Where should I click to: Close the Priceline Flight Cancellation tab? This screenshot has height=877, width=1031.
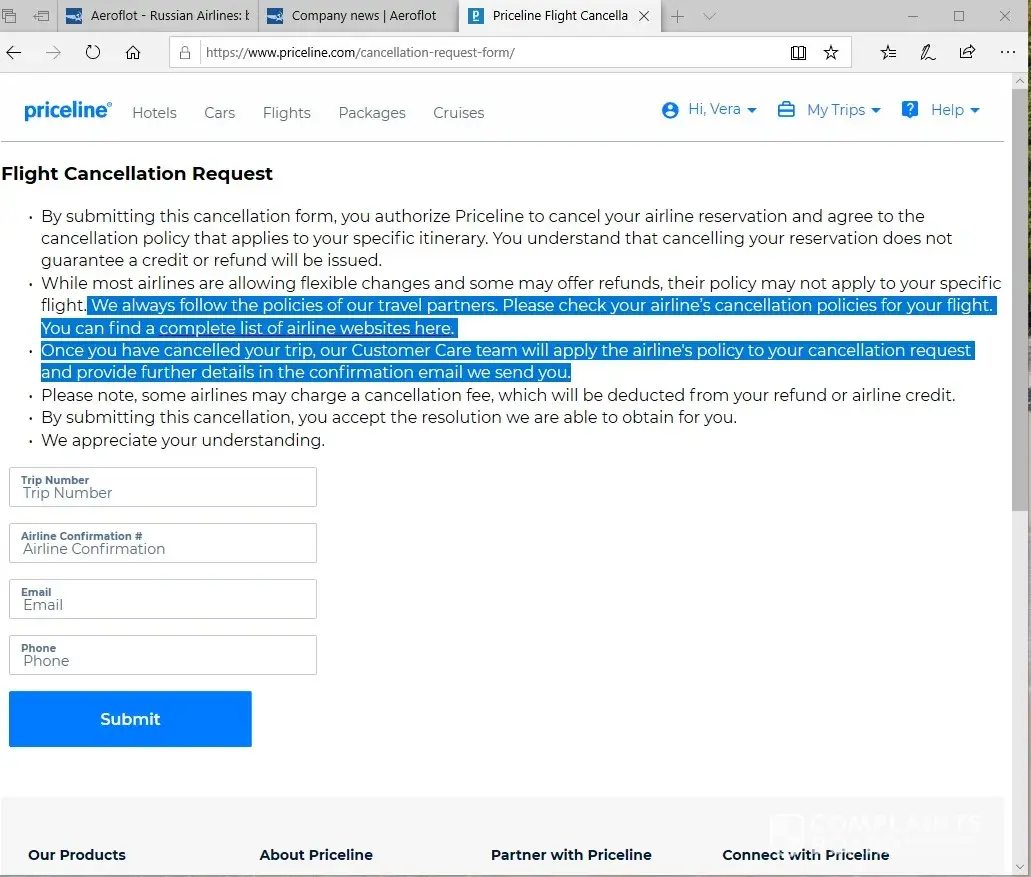[644, 16]
